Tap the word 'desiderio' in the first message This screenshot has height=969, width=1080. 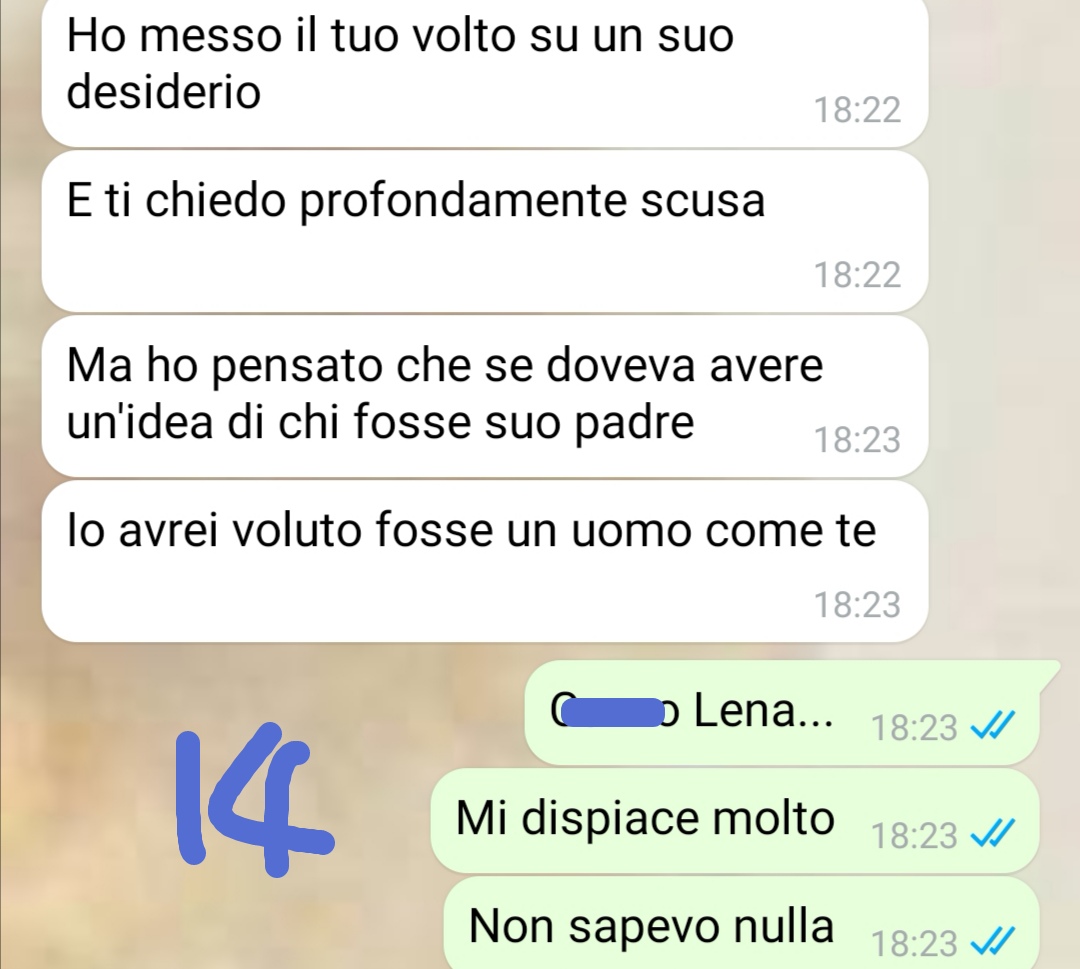click(164, 91)
